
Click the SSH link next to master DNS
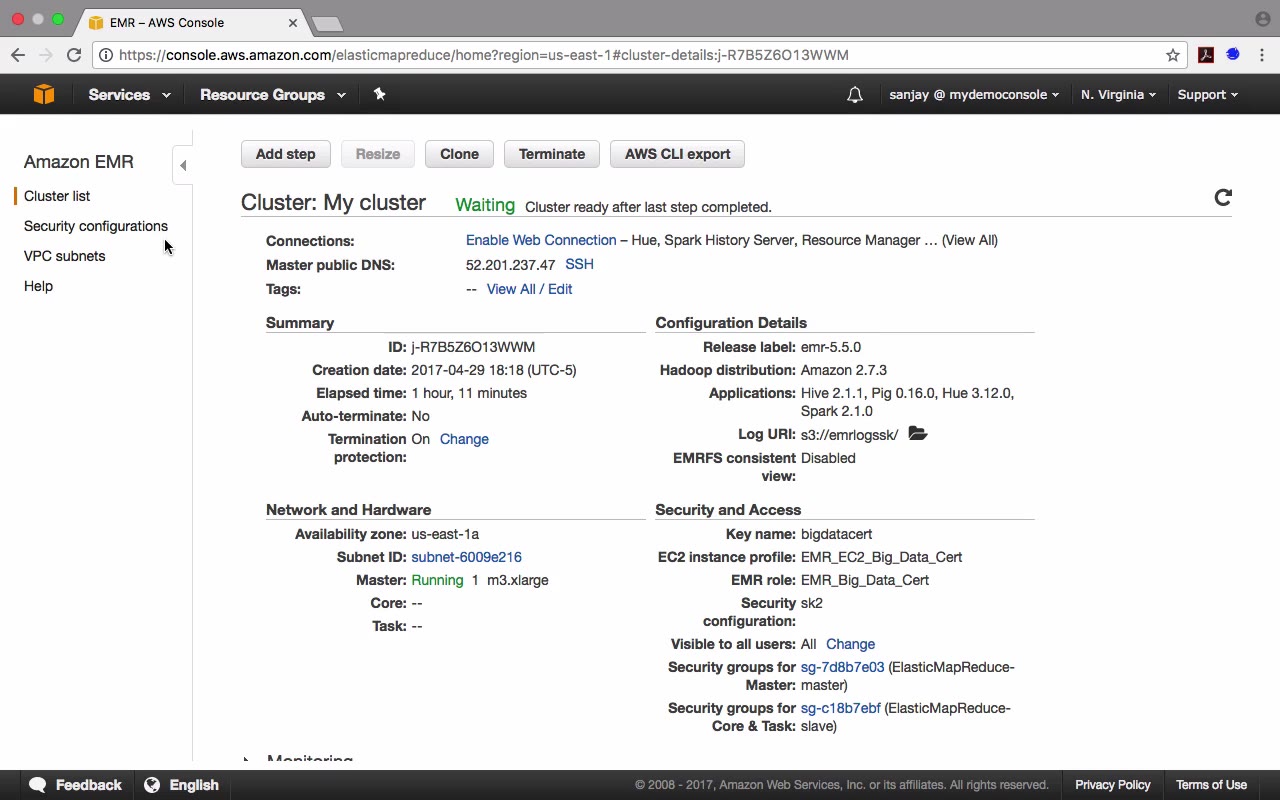[x=580, y=264]
